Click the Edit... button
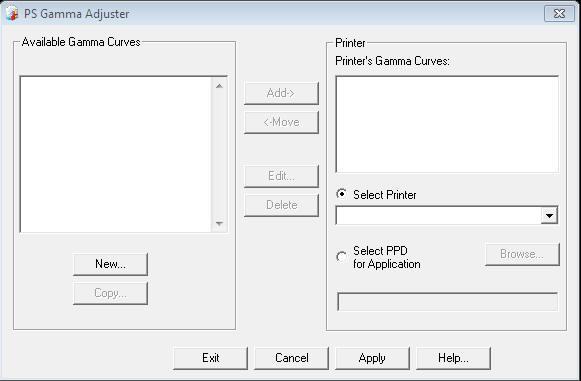The image size is (581, 381). [281, 176]
